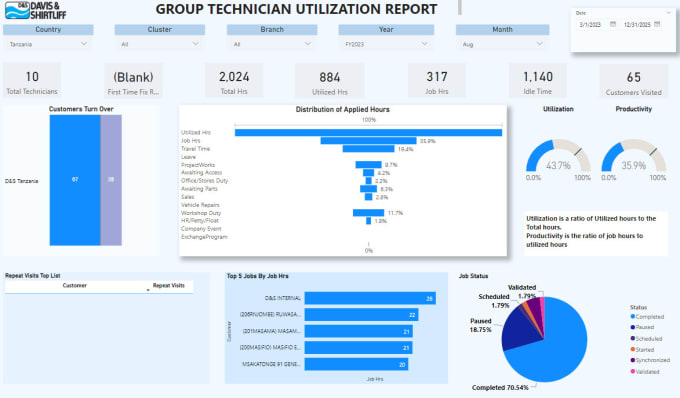Click the Customers Visited 65 card
The image size is (680, 398).
click(x=634, y=81)
